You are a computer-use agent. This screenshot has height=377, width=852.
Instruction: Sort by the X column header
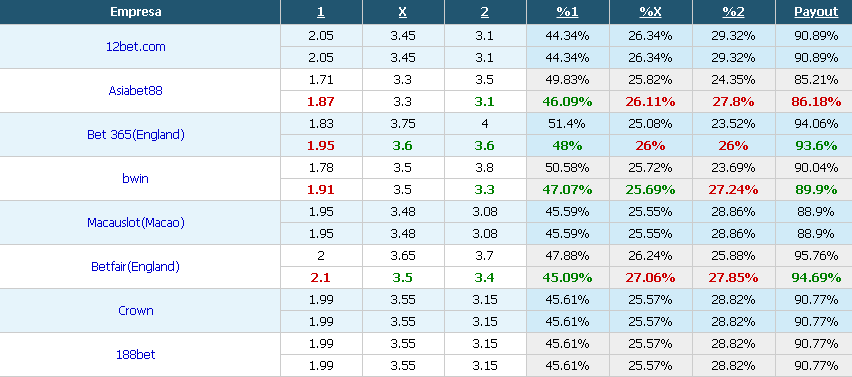click(403, 12)
